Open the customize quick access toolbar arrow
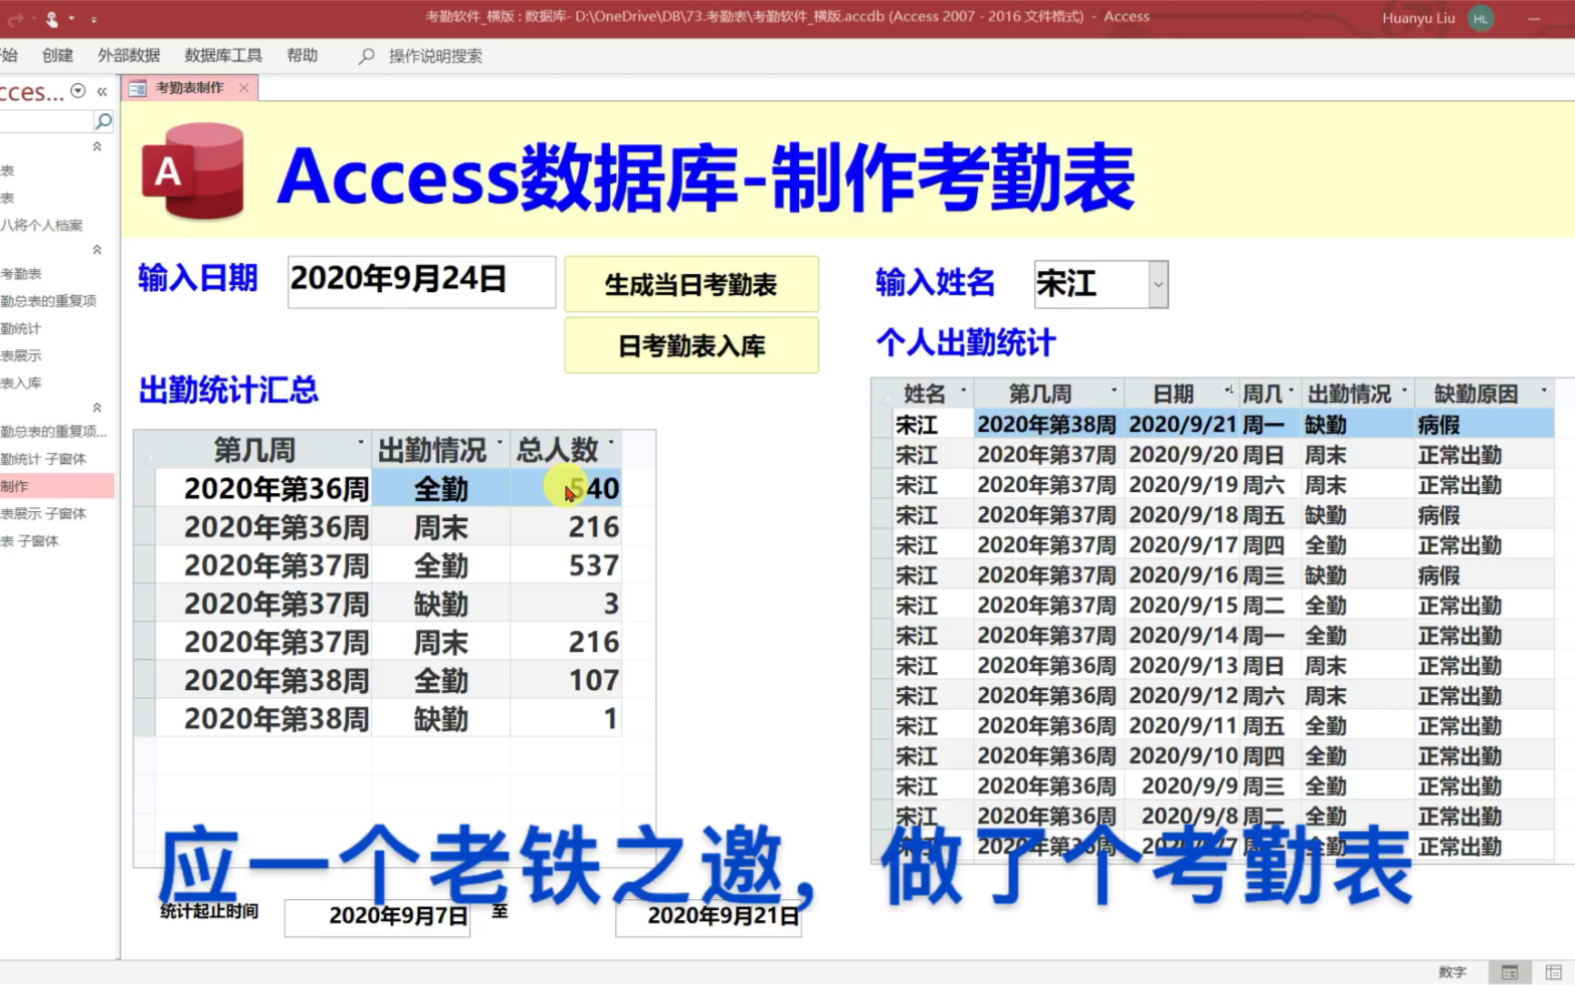1575x985 pixels. (x=93, y=19)
